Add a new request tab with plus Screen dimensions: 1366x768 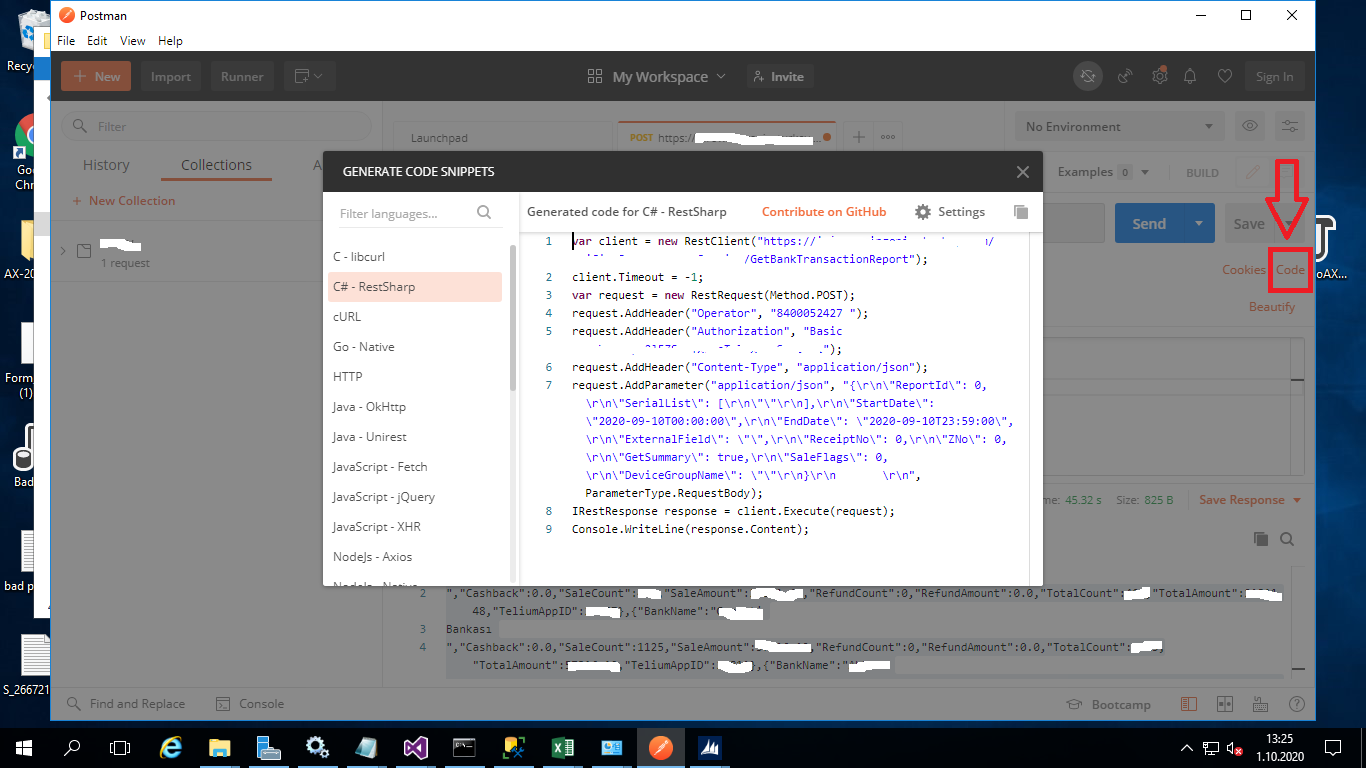pos(858,137)
